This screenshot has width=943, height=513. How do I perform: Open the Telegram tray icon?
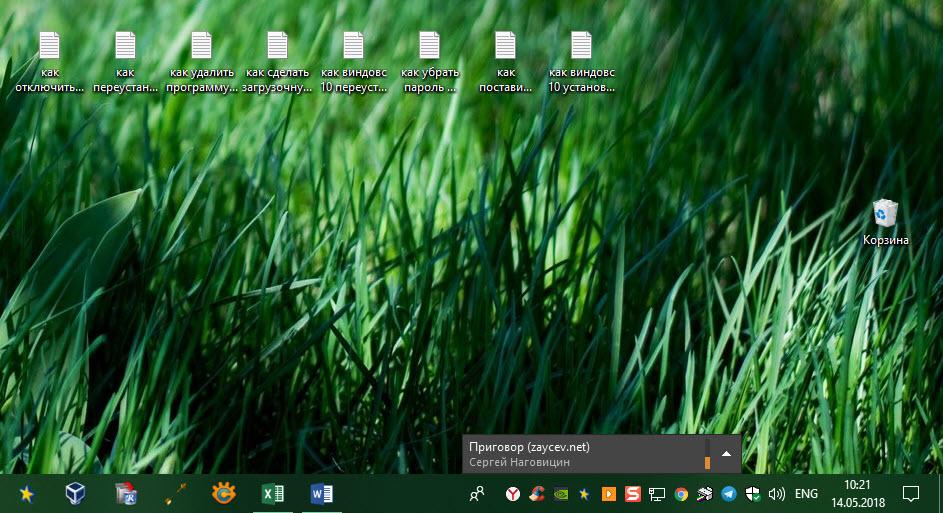click(728, 494)
